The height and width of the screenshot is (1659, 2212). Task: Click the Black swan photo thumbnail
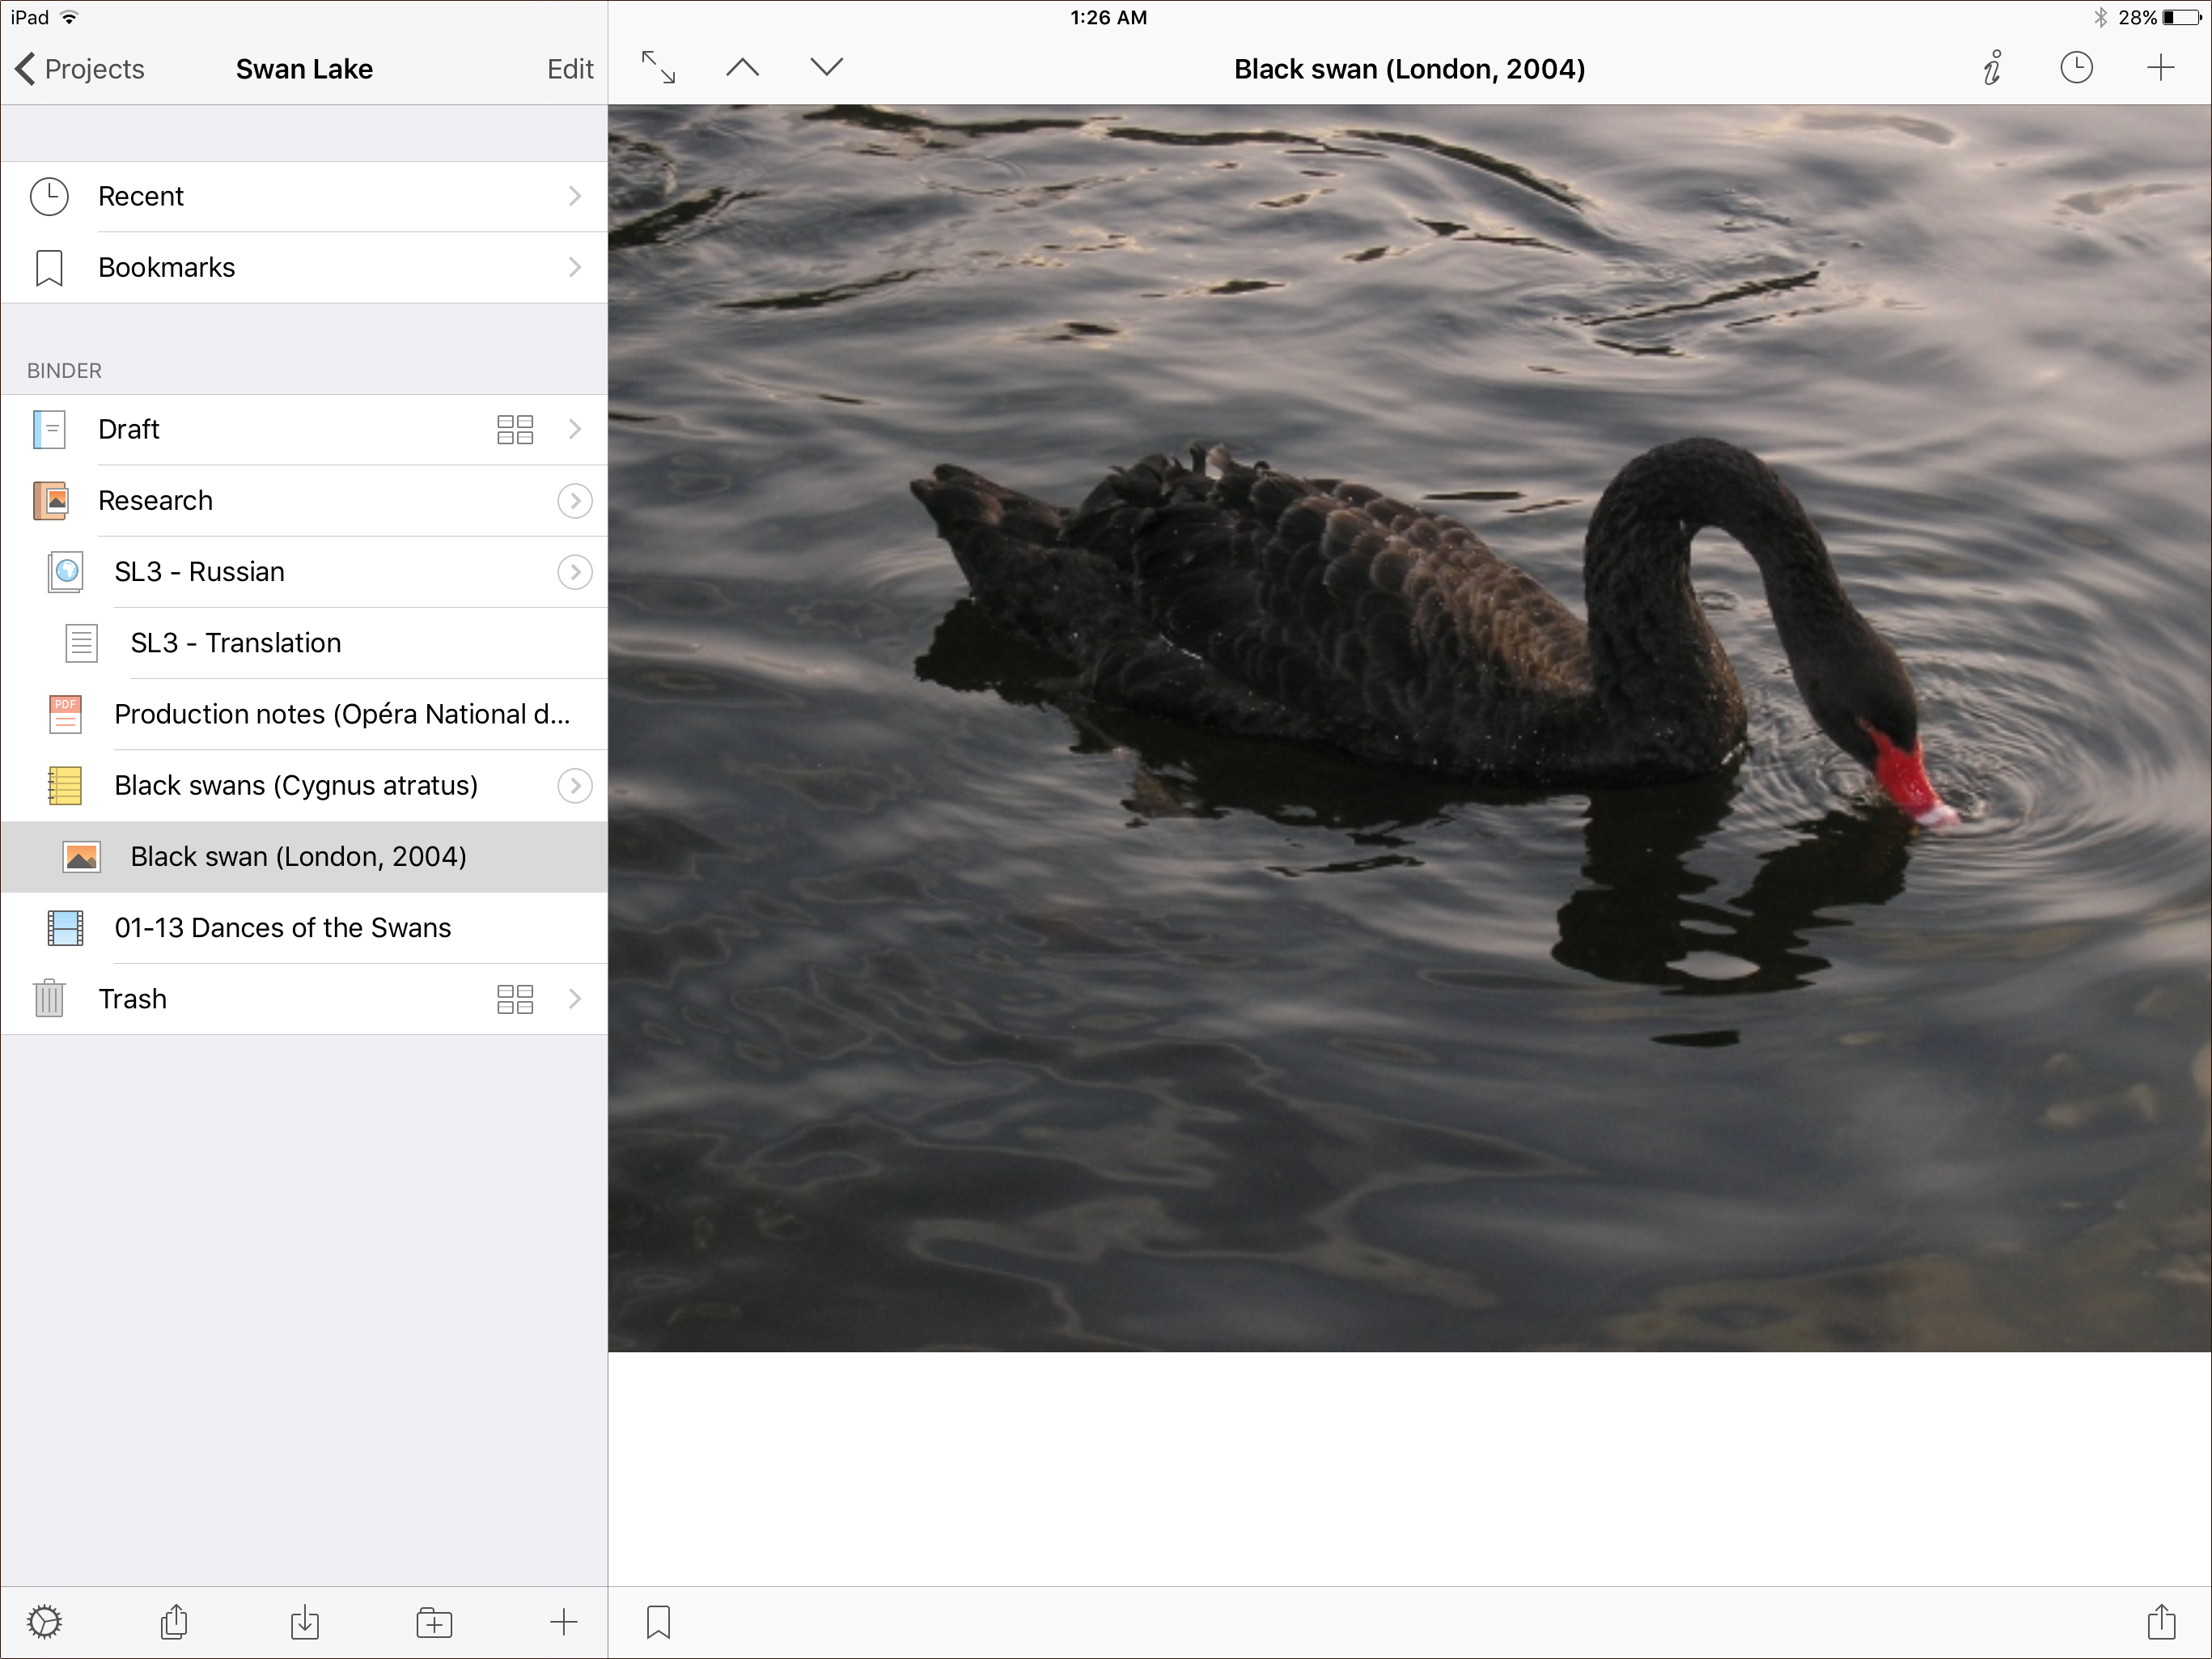pos(80,855)
